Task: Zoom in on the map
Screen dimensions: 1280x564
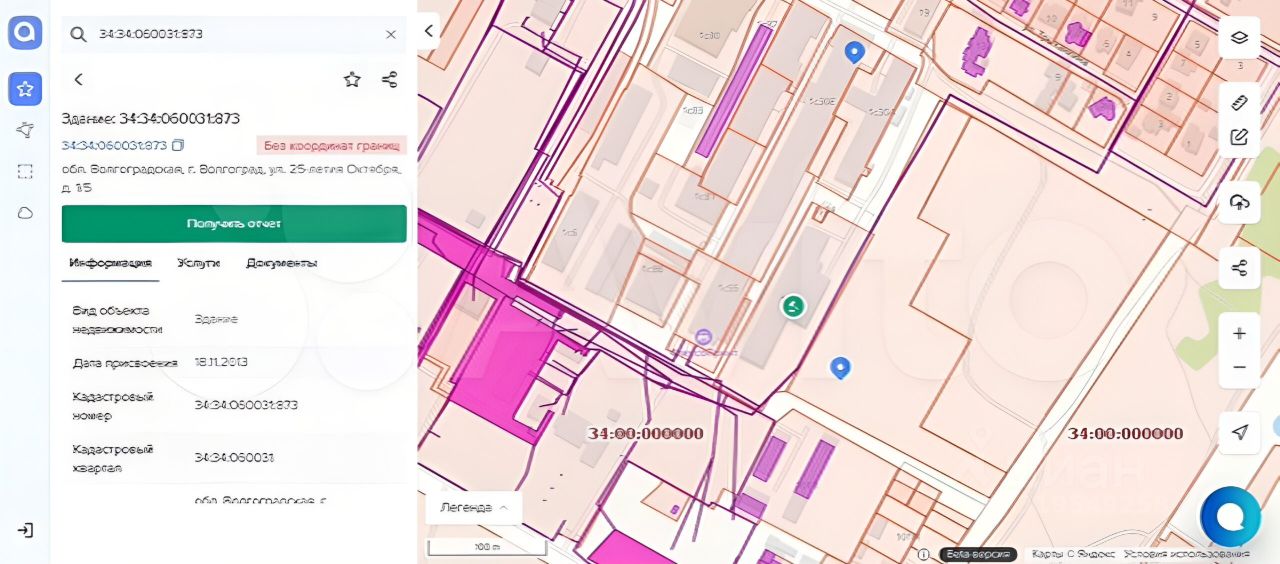Action: (1239, 333)
